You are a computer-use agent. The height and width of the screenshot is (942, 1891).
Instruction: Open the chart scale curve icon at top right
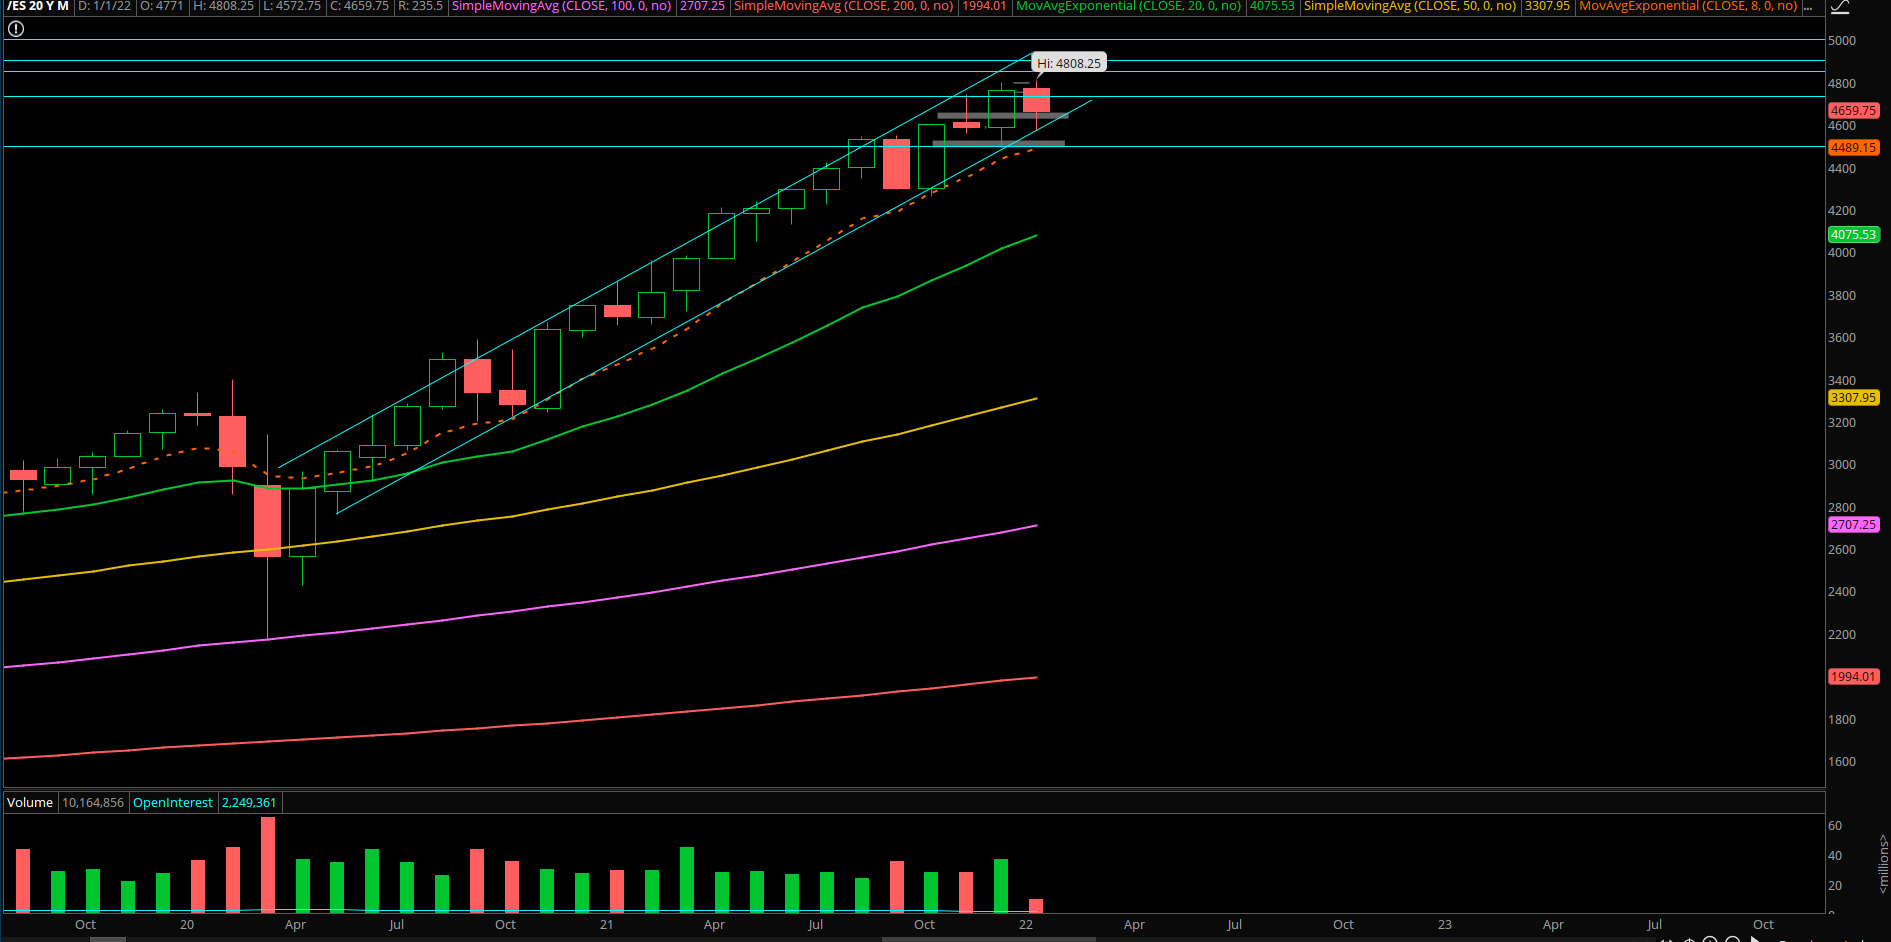pyautogui.click(x=1840, y=7)
